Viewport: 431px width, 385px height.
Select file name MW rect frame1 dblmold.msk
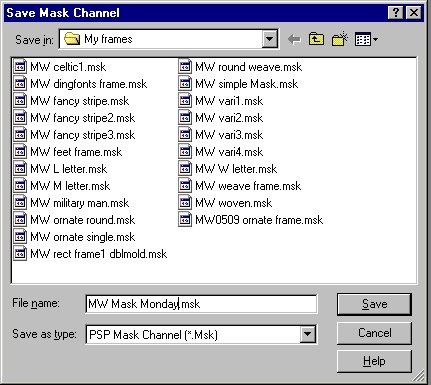pos(98,254)
